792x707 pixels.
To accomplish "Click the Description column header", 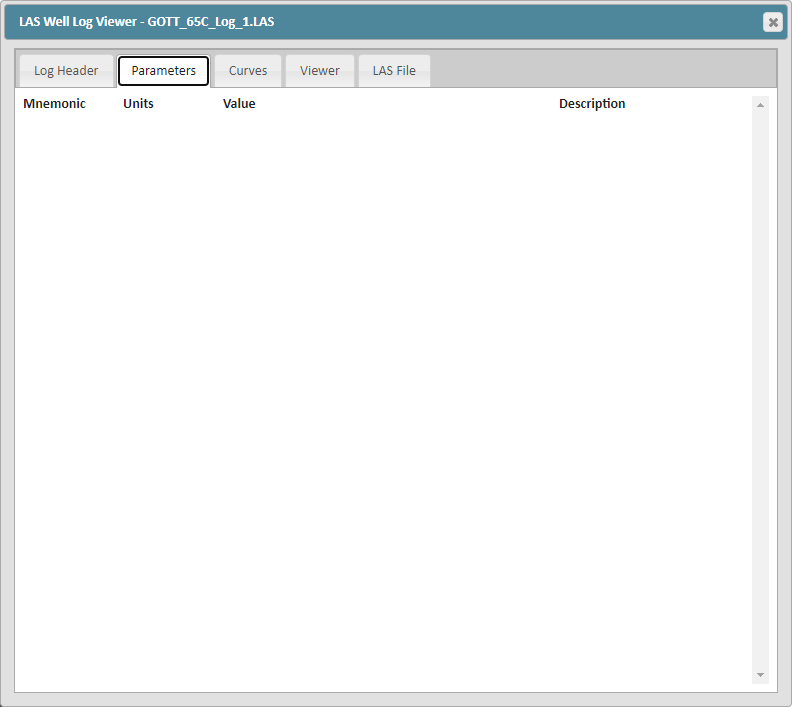I will pyautogui.click(x=592, y=104).
